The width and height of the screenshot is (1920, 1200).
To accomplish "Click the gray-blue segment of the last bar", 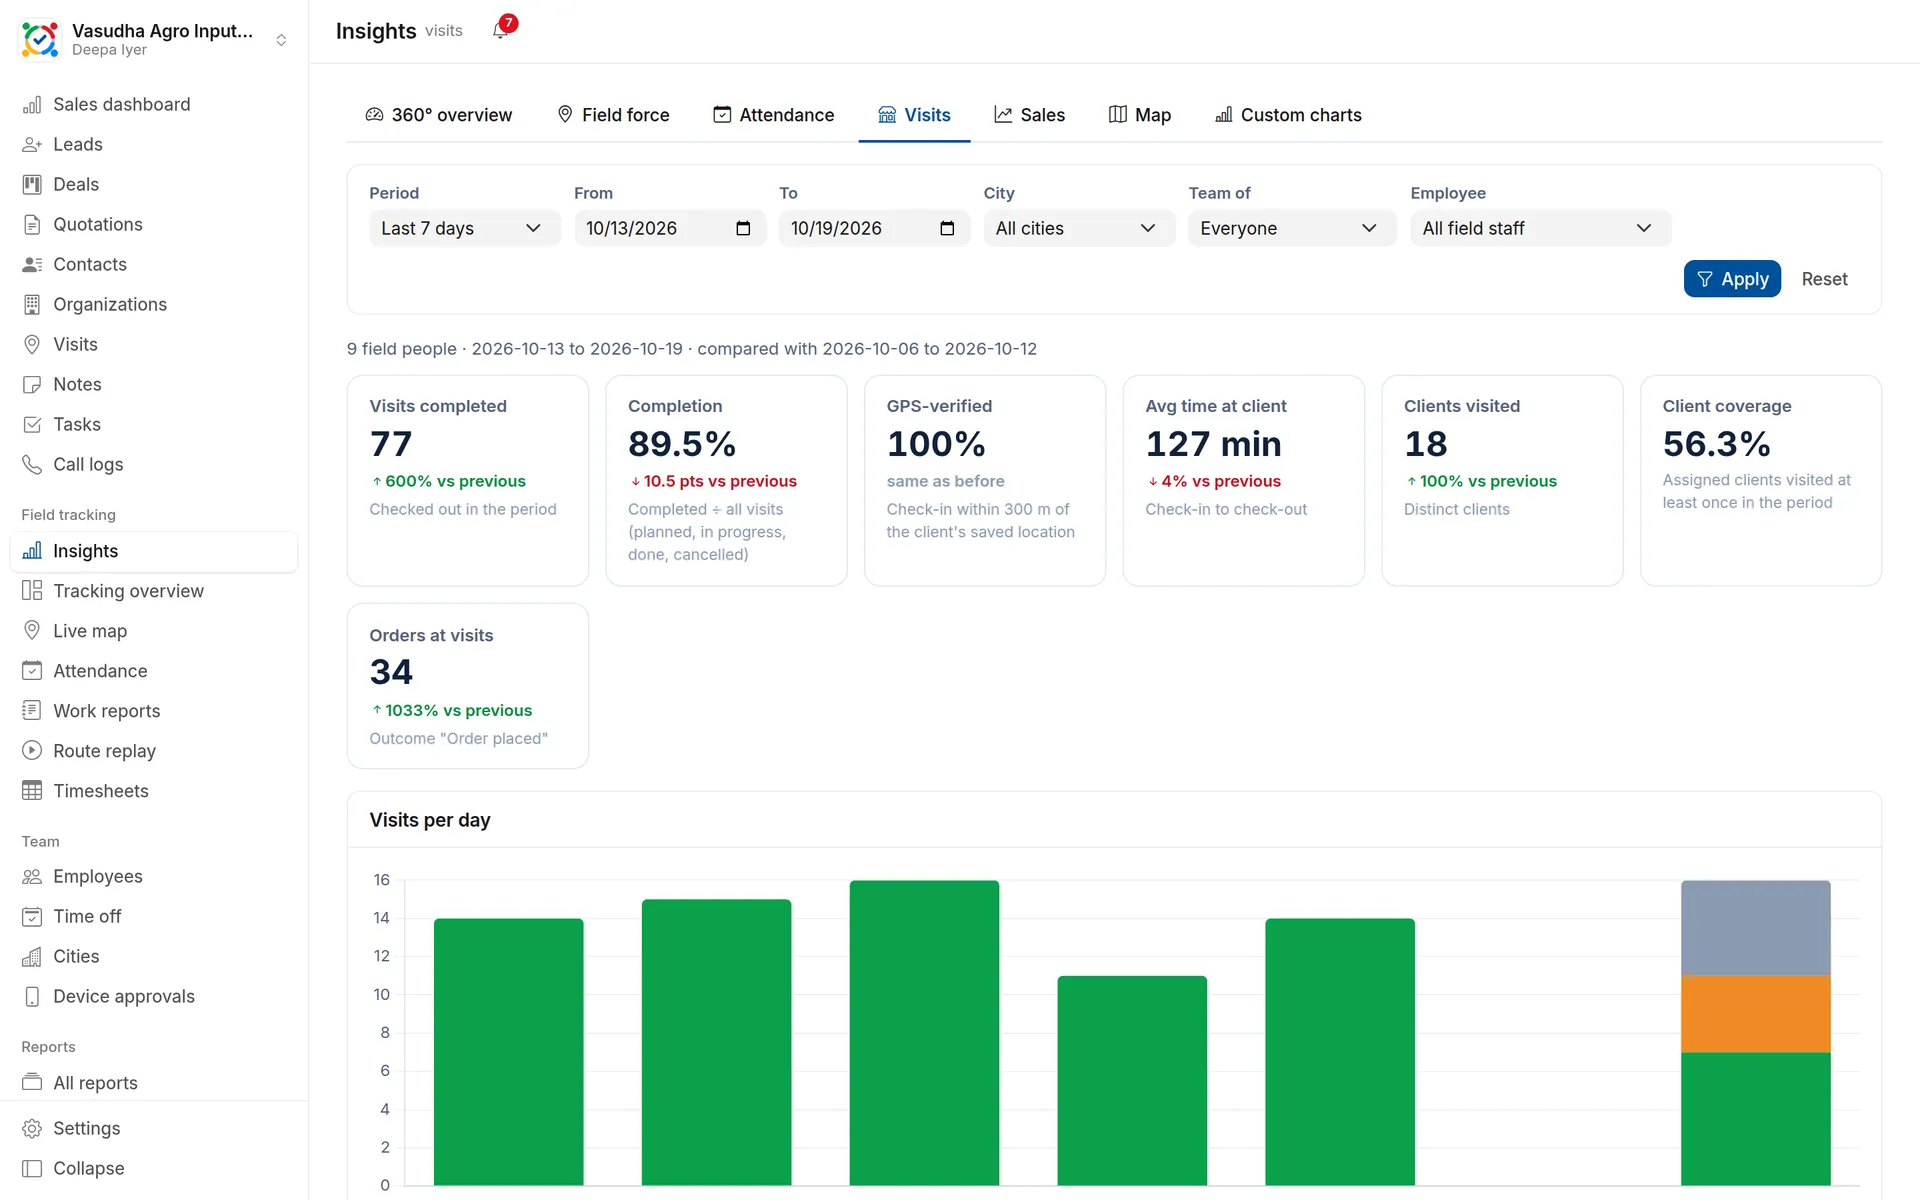I will (x=1755, y=928).
